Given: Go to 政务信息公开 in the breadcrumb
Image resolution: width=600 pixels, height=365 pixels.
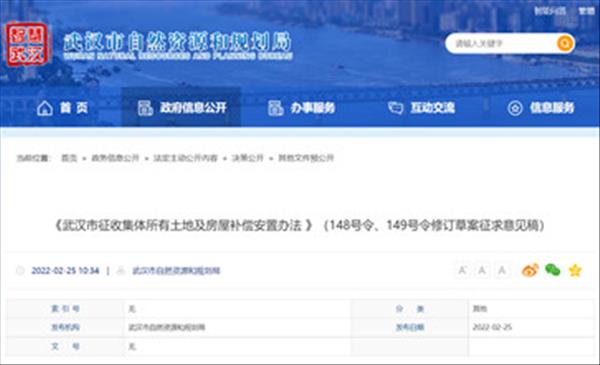Looking at the screenshot, I should click(x=115, y=158).
